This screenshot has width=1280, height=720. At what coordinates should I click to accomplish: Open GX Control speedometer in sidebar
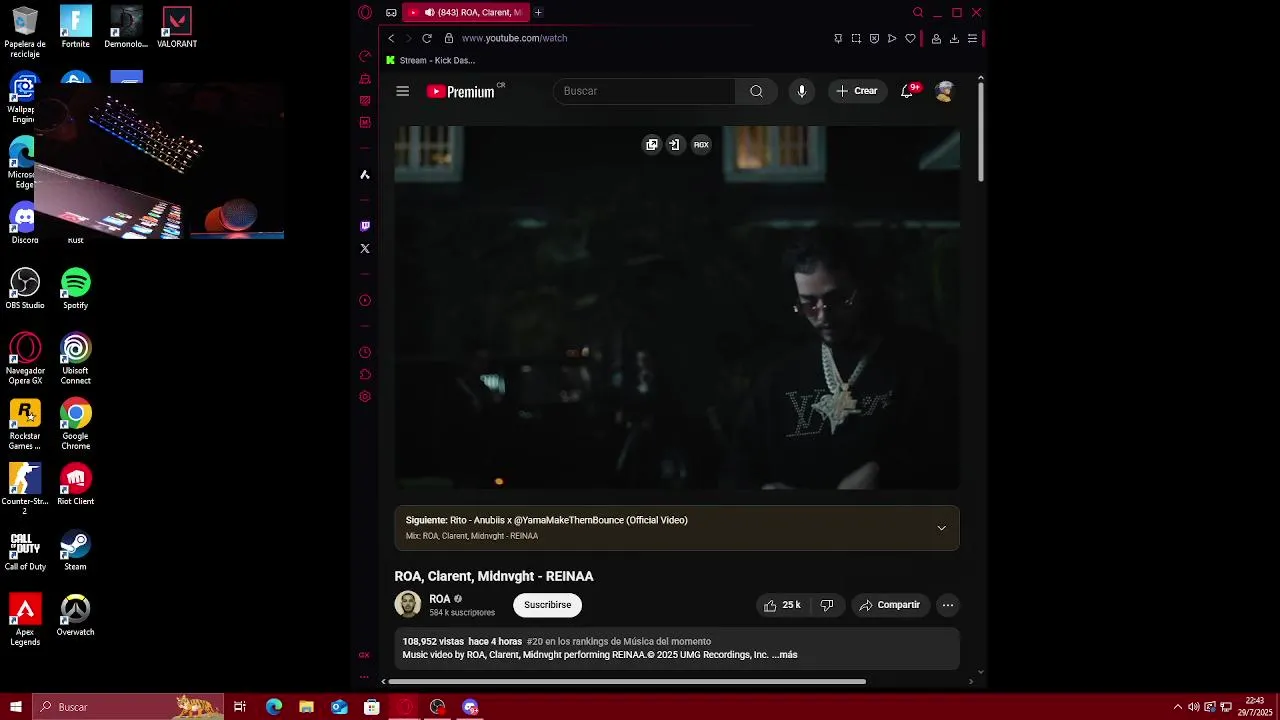pyautogui.click(x=365, y=56)
